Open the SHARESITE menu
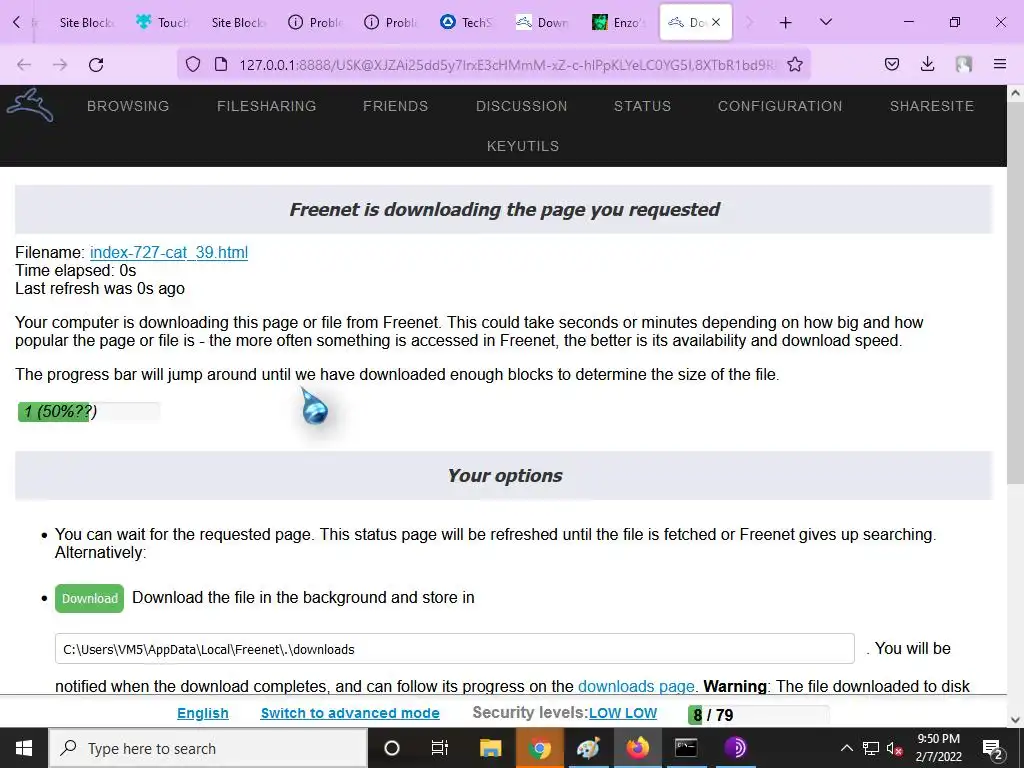The width and height of the screenshot is (1024, 768). (x=932, y=106)
